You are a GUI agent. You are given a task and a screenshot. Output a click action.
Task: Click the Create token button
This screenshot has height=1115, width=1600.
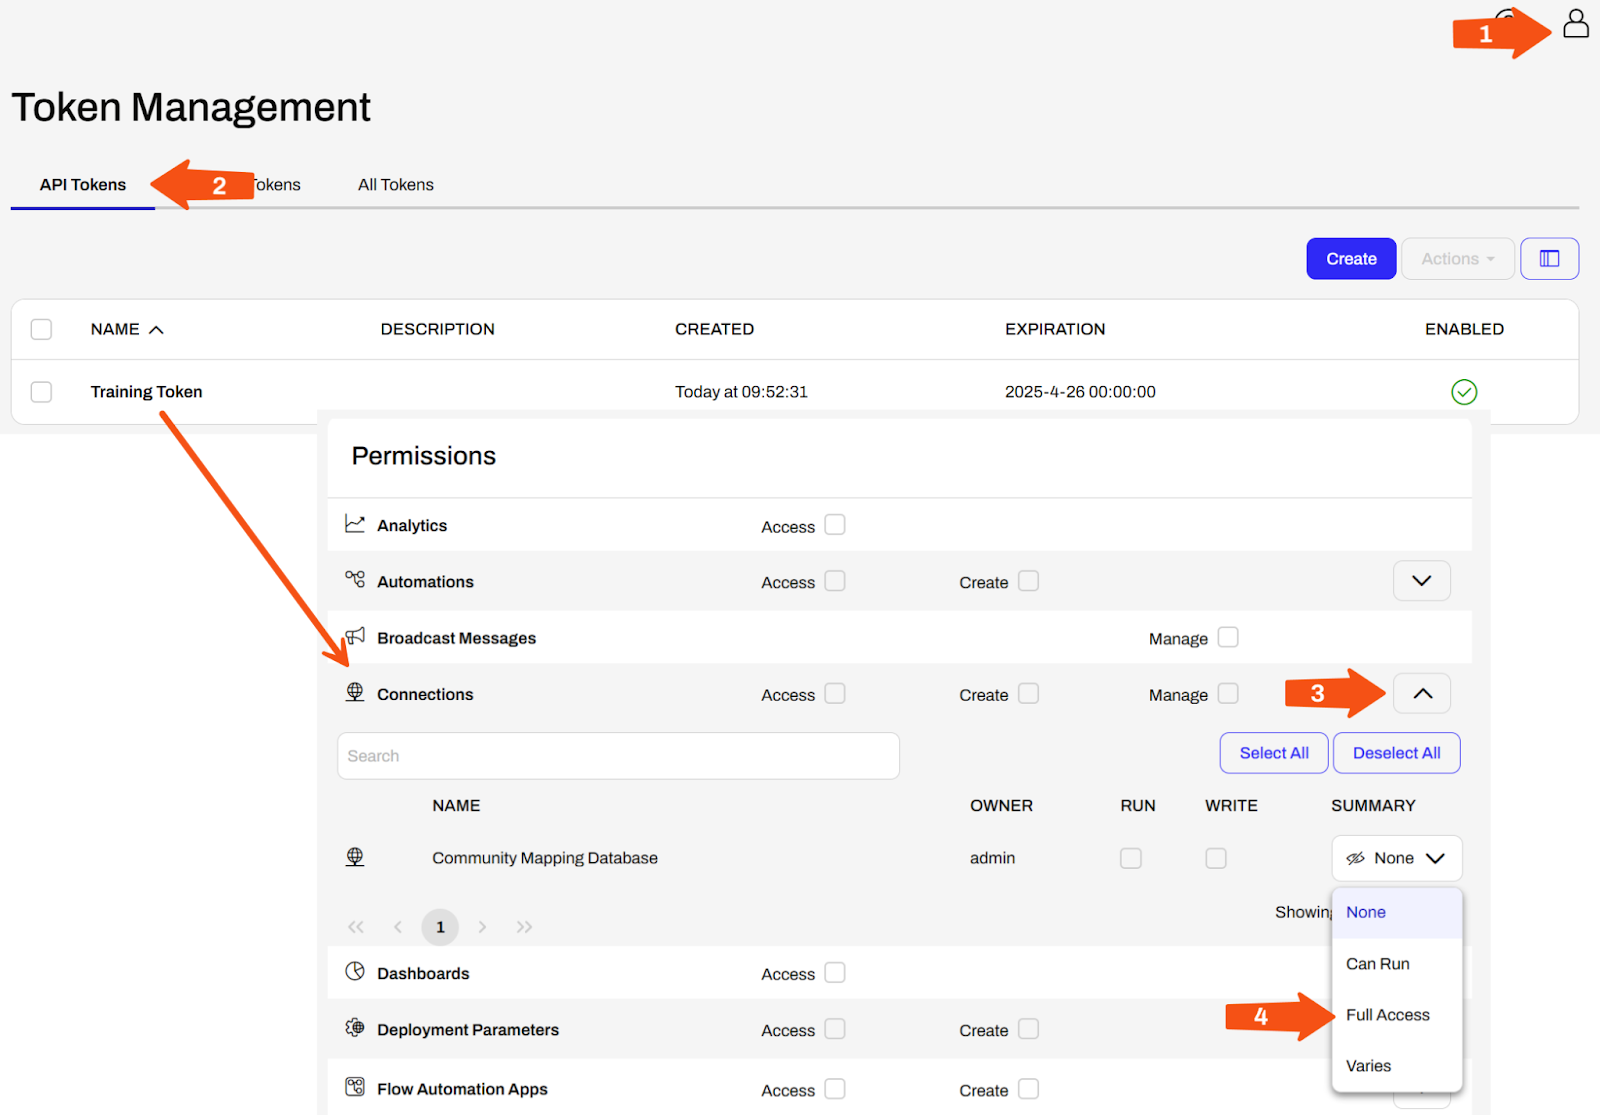[x=1351, y=259]
